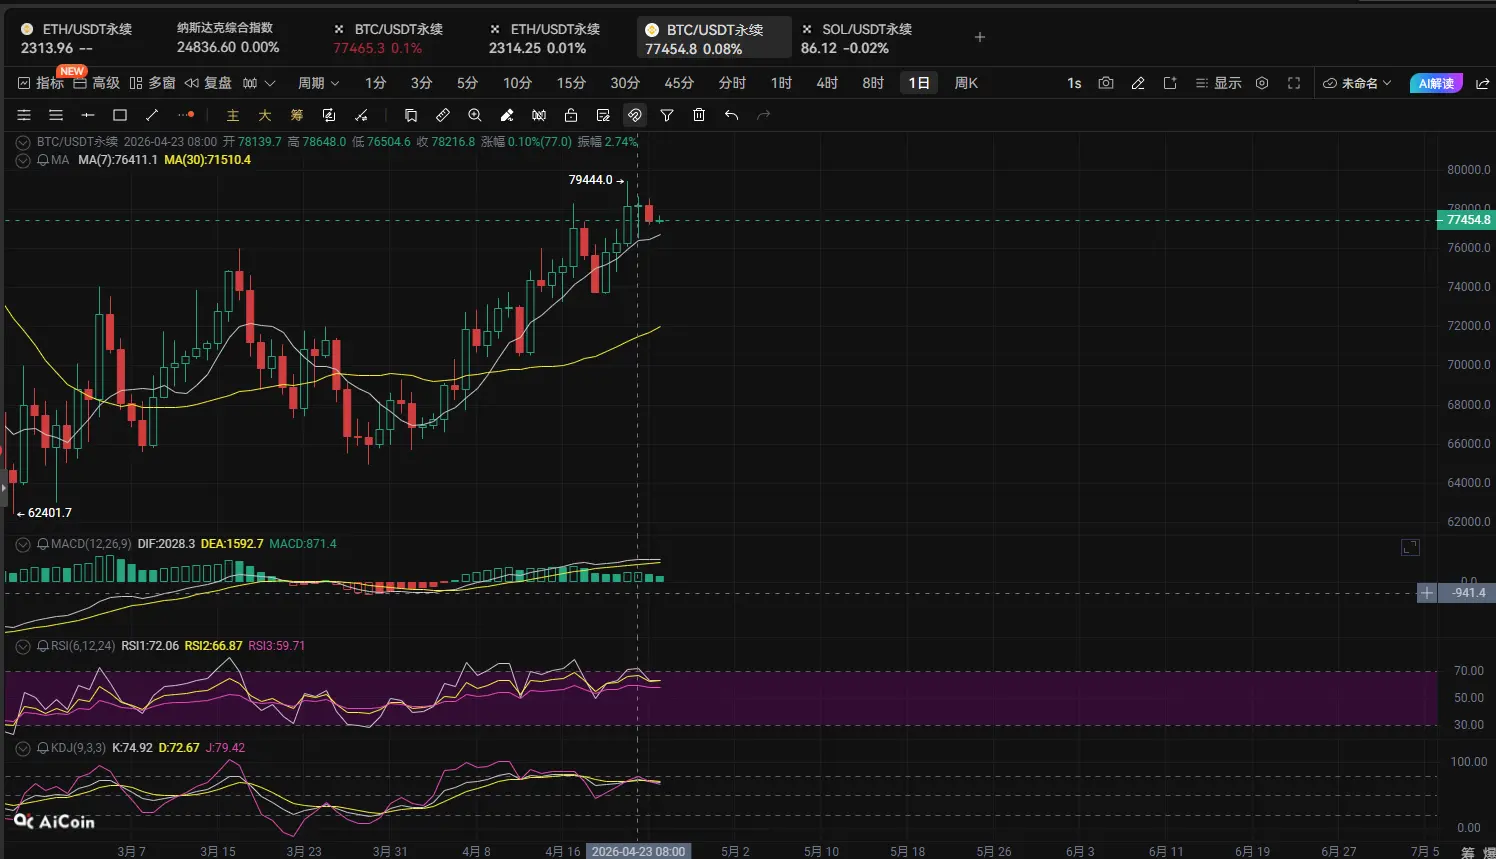Select the 4时 timeframe
Screen dimensions: 1496x859
tap(827, 83)
